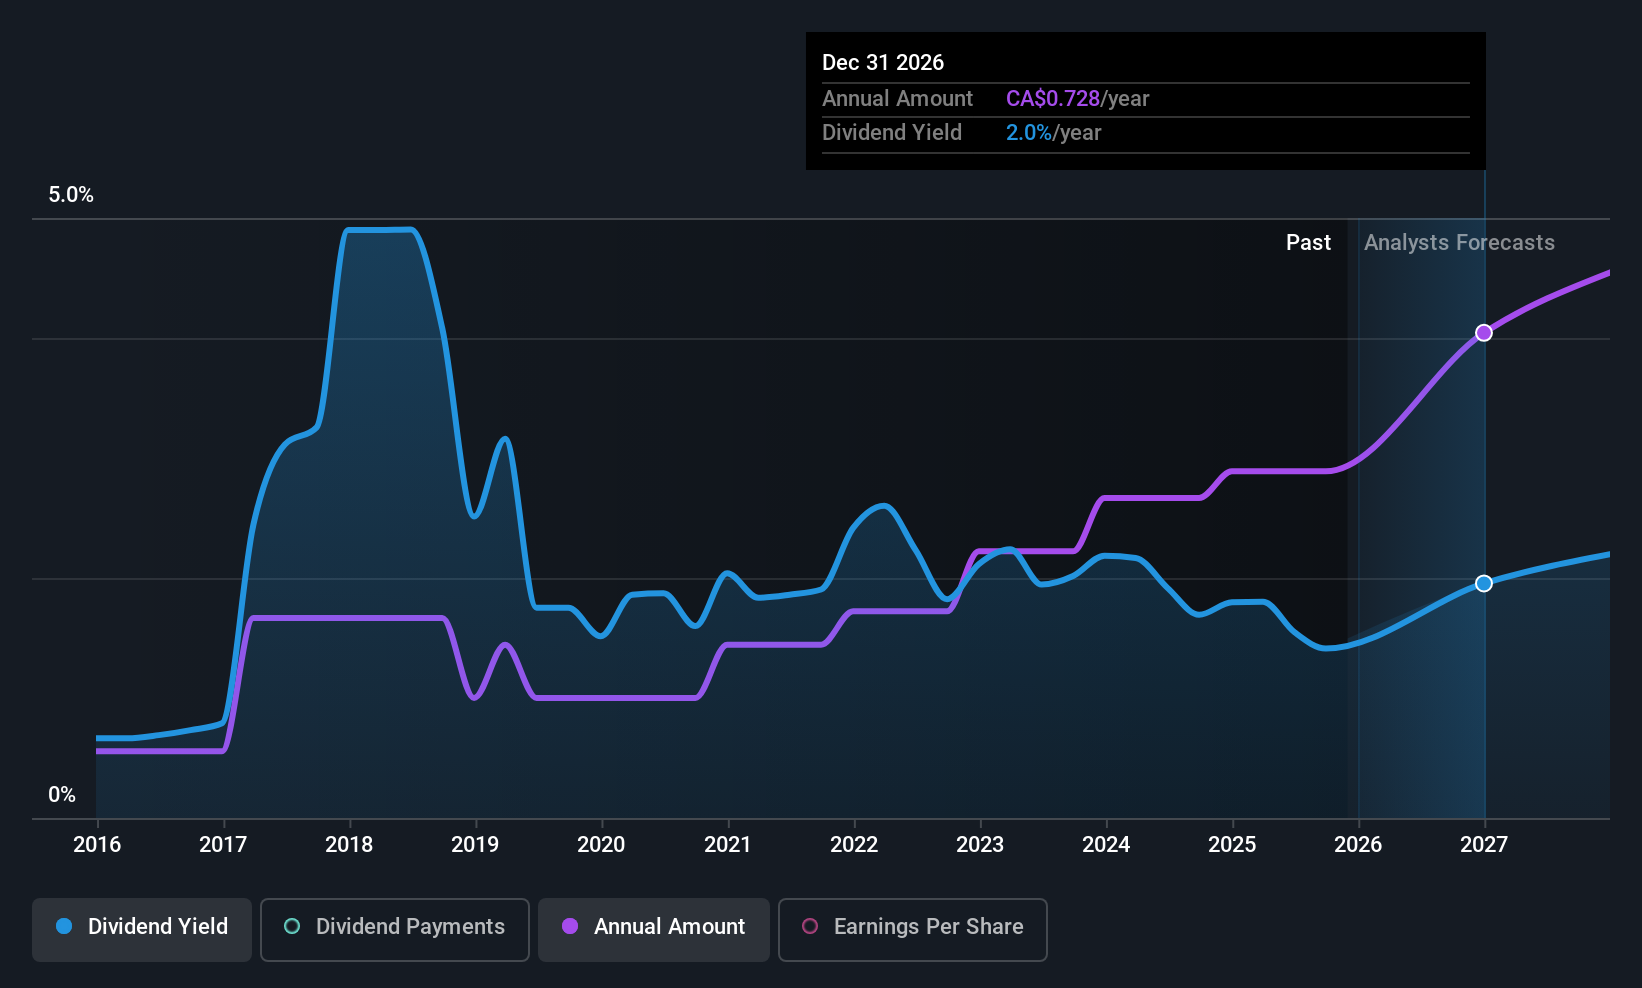1642x988 pixels.
Task: Click the 2021 x-axis year label
Action: click(727, 845)
